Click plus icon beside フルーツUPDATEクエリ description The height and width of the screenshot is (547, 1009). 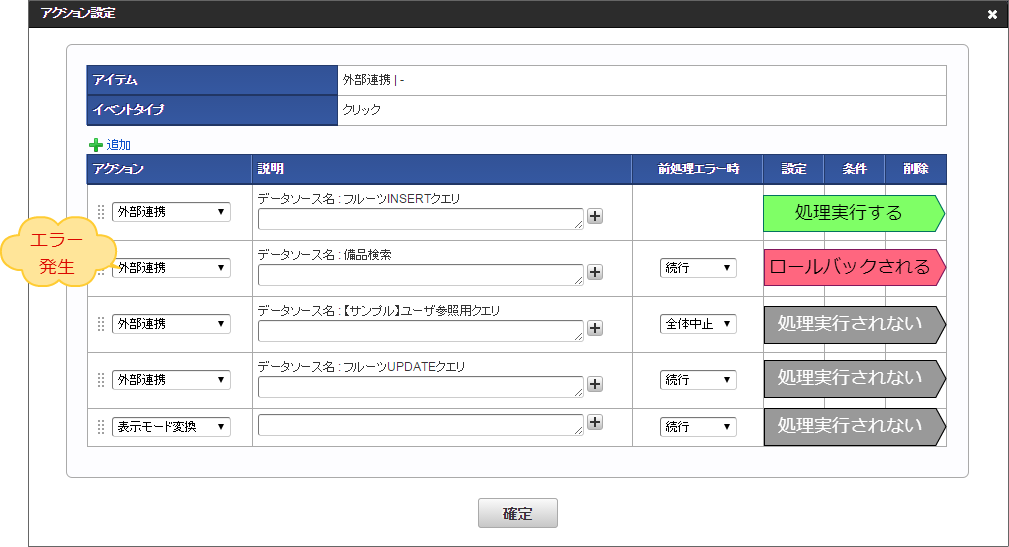(x=594, y=384)
